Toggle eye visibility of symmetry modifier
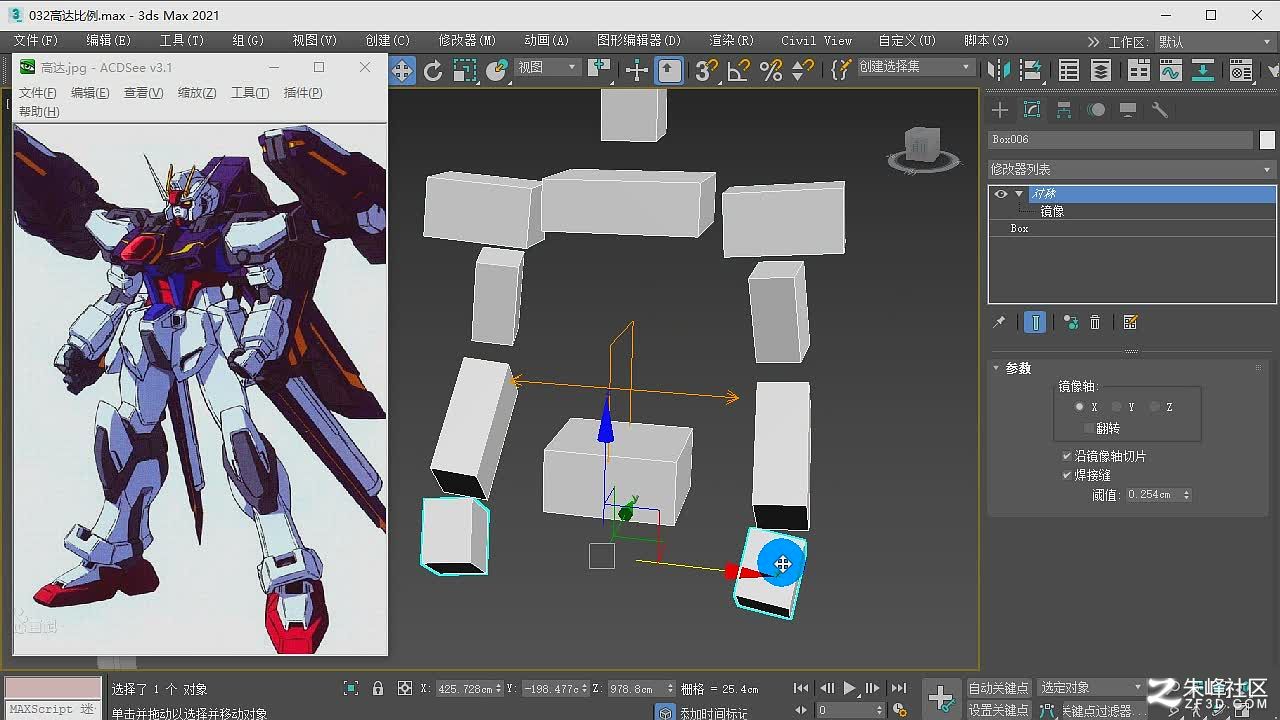 1001,194
